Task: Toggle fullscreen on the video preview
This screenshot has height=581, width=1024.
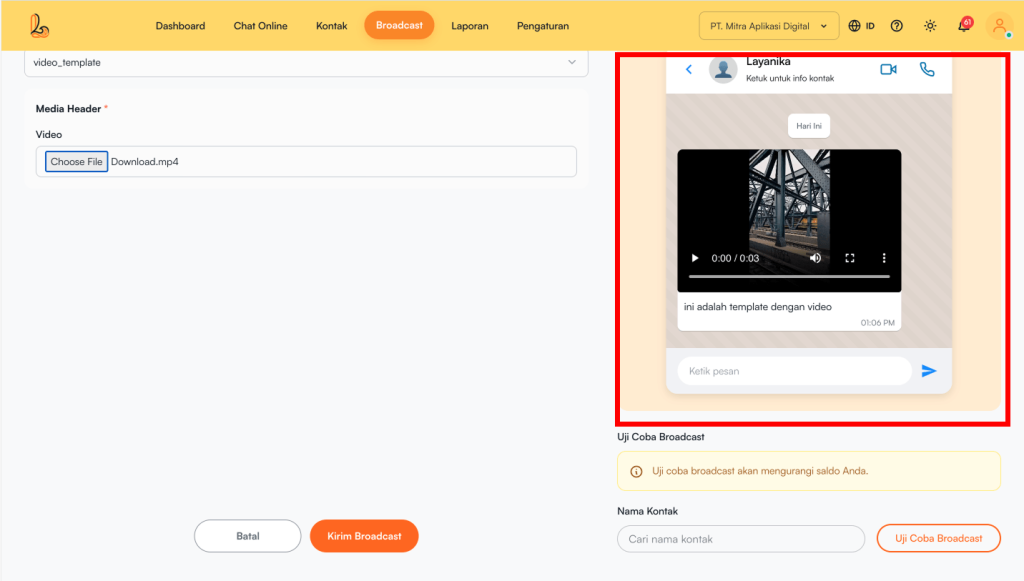Action: (850, 258)
